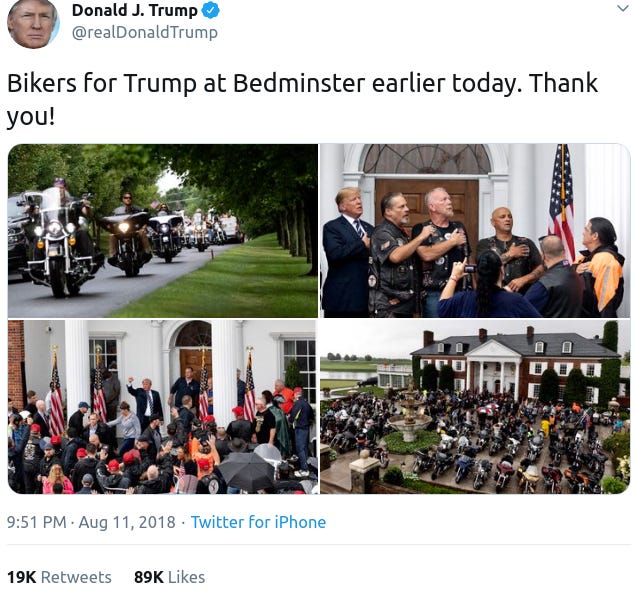Open the tweet options chevron dropdown

click(x=623, y=8)
